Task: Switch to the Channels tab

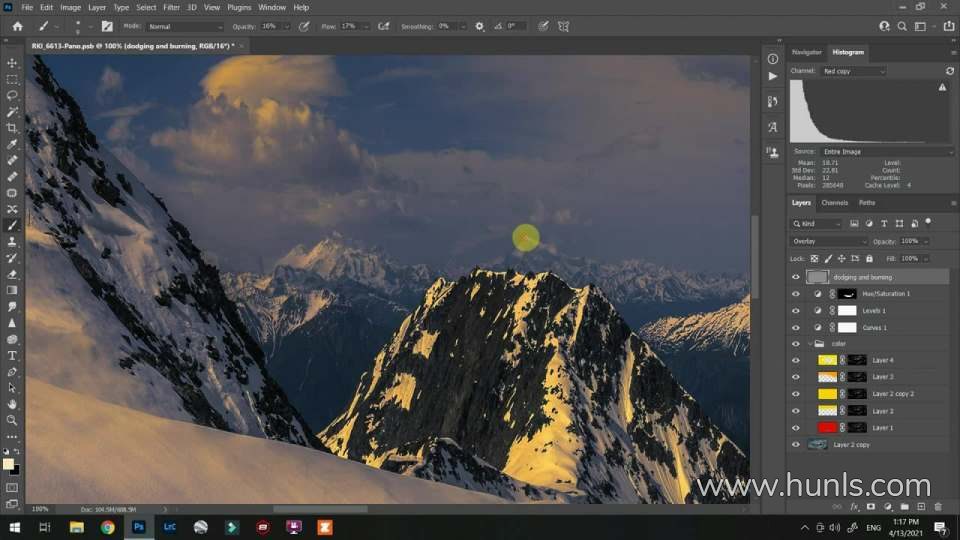Action: pyautogui.click(x=834, y=203)
